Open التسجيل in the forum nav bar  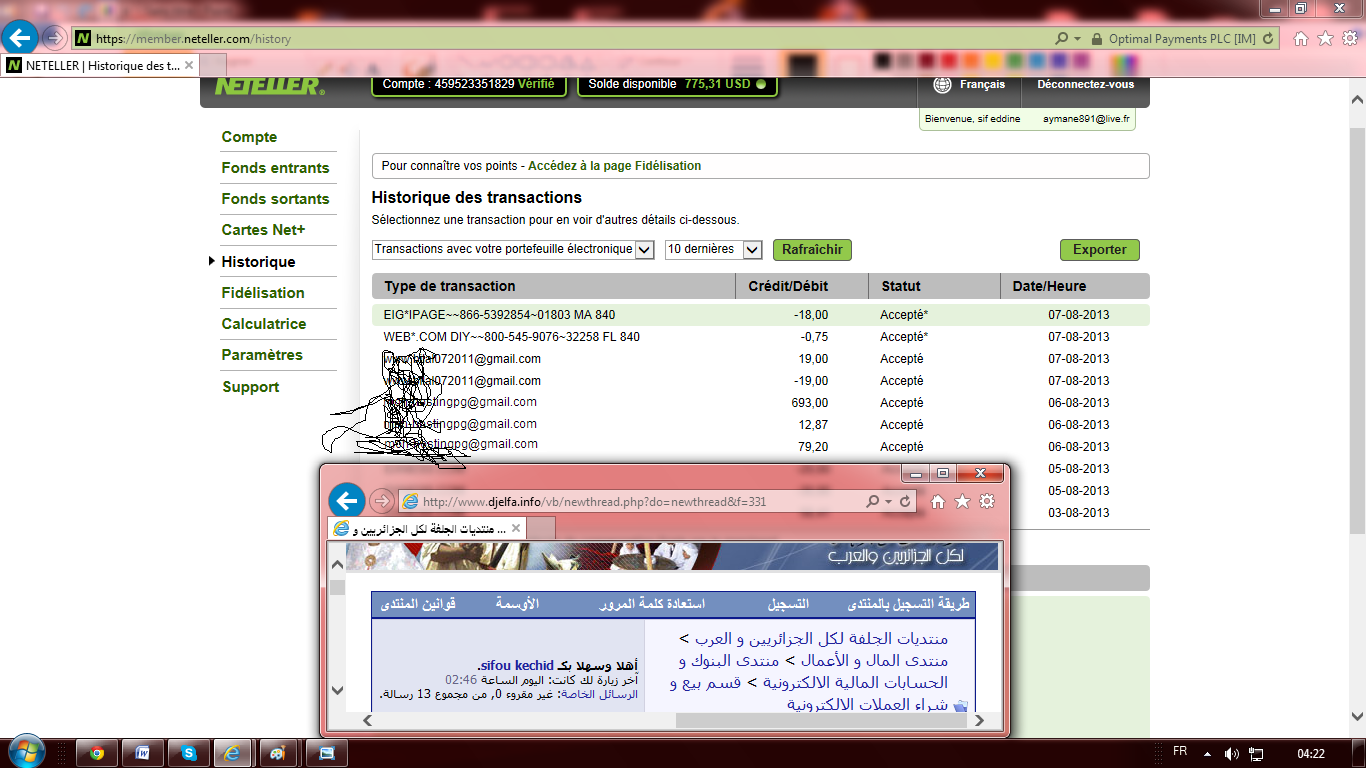tap(788, 604)
